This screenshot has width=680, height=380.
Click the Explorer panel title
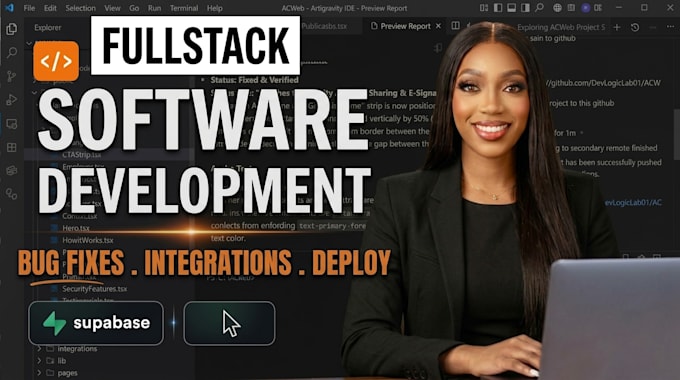click(x=48, y=27)
